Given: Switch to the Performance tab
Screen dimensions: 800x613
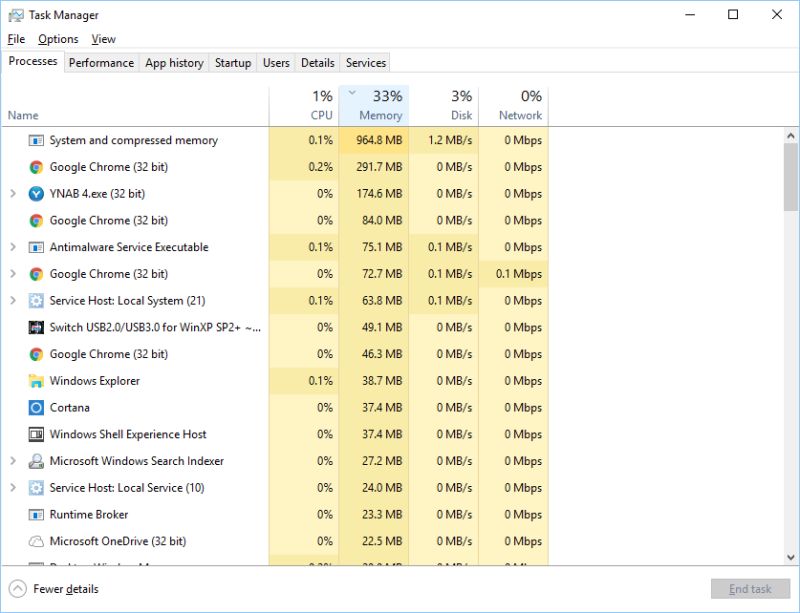Looking at the screenshot, I should pyautogui.click(x=101, y=62).
